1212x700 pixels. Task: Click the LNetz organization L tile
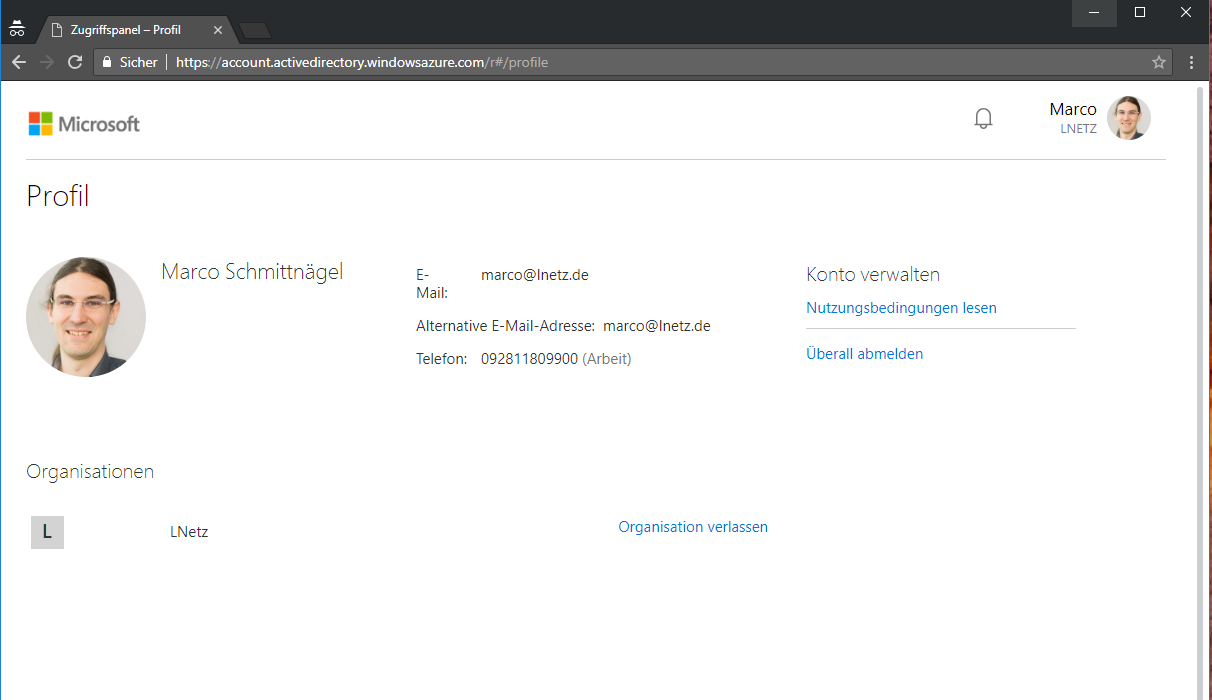click(47, 532)
